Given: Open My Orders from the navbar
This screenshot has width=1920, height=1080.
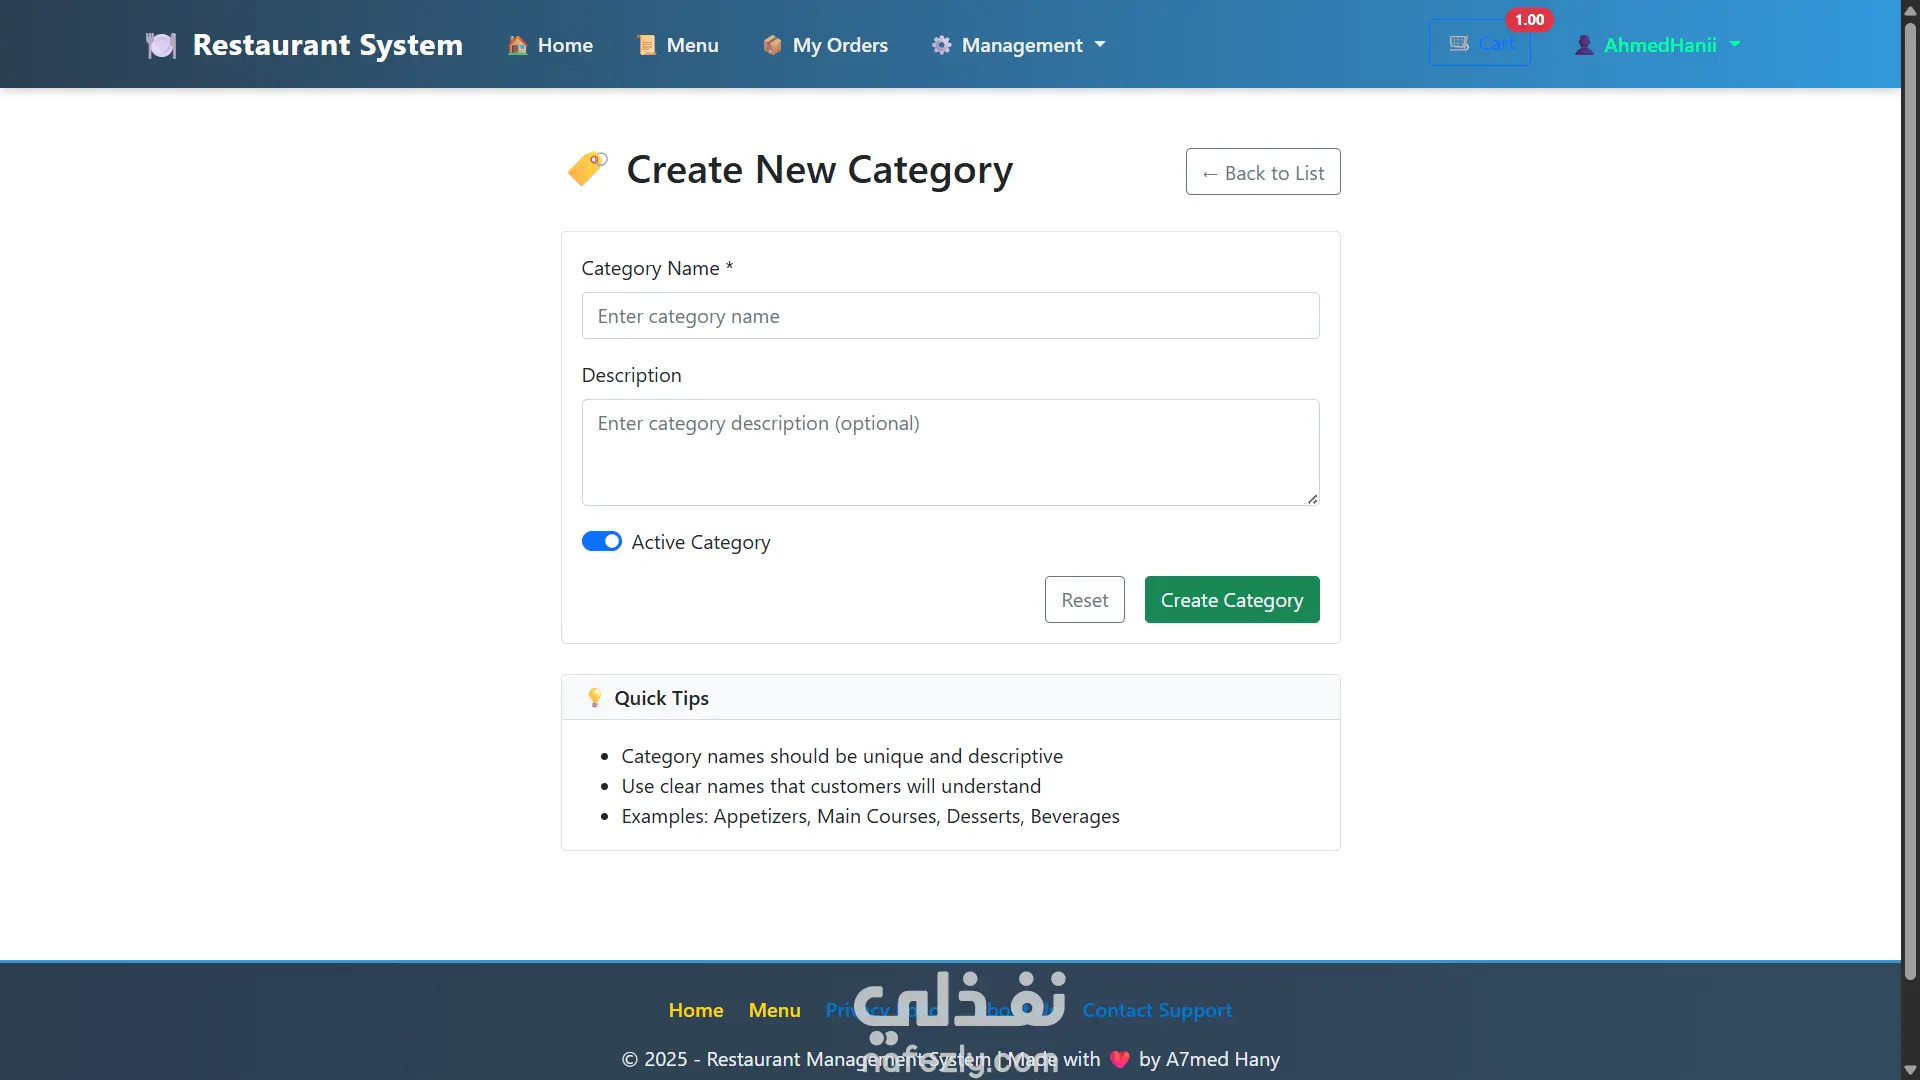Looking at the screenshot, I should [x=840, y=45].
